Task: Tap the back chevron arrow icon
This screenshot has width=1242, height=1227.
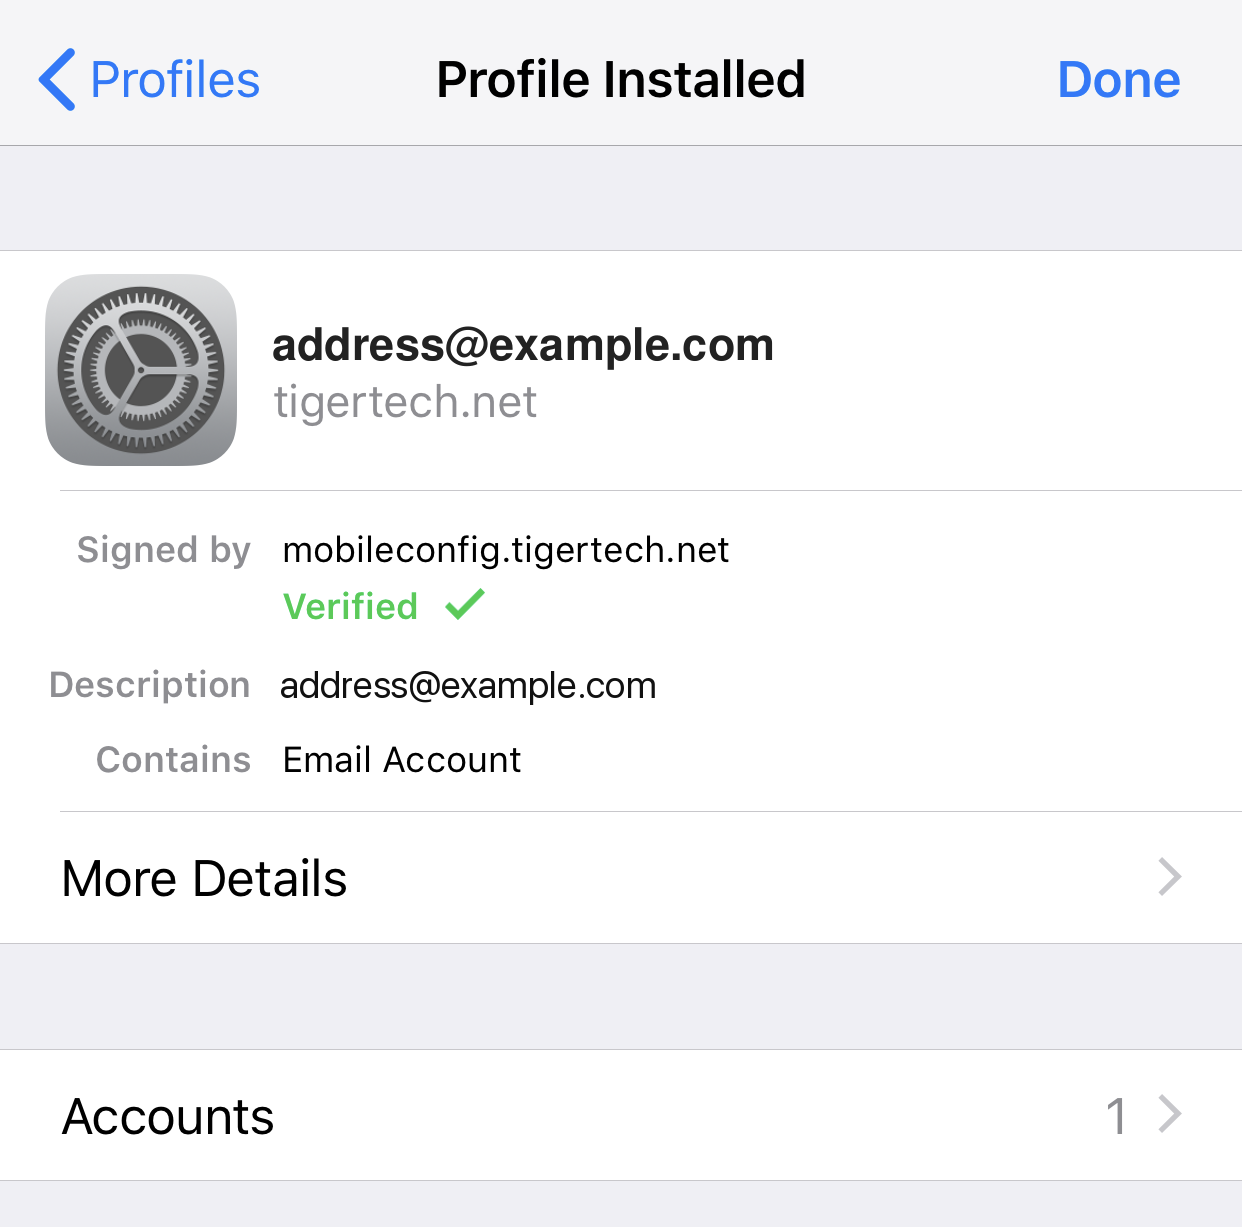Action: coord(57,79)
